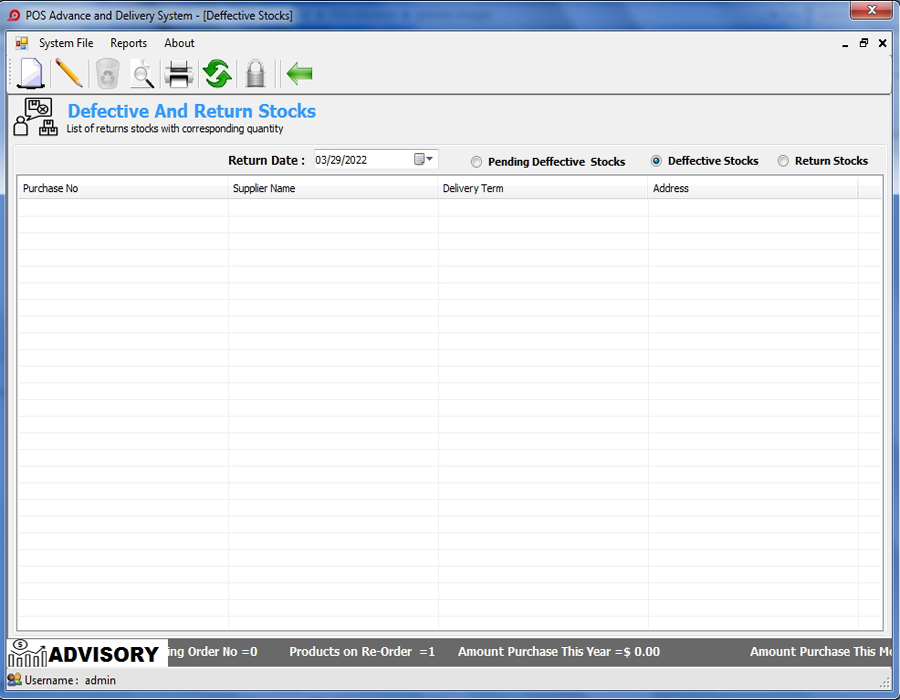Viewport: 900px width, 700px height.
Task: Click the Print icon on the toolbar
Action: [x=180, y=73]
